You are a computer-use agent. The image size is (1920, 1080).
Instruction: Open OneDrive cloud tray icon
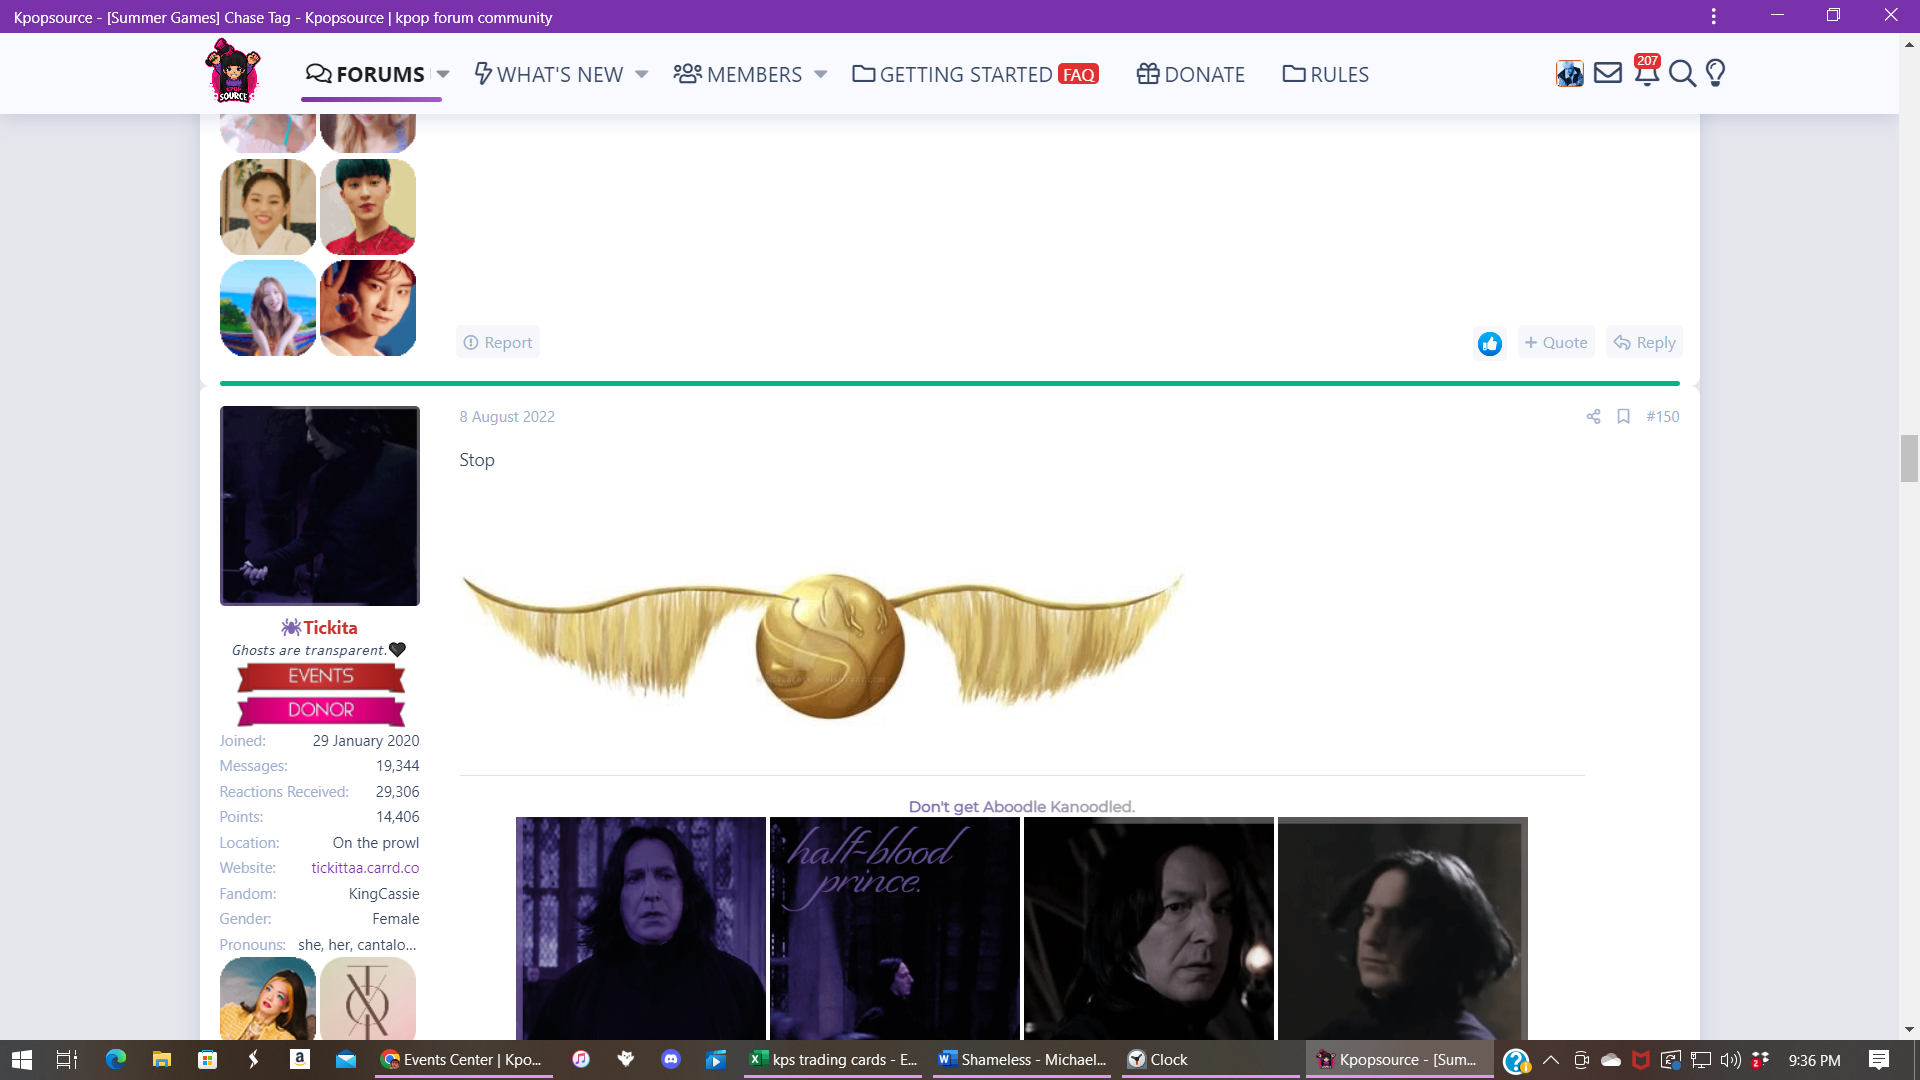[x=1611, y=1059]
